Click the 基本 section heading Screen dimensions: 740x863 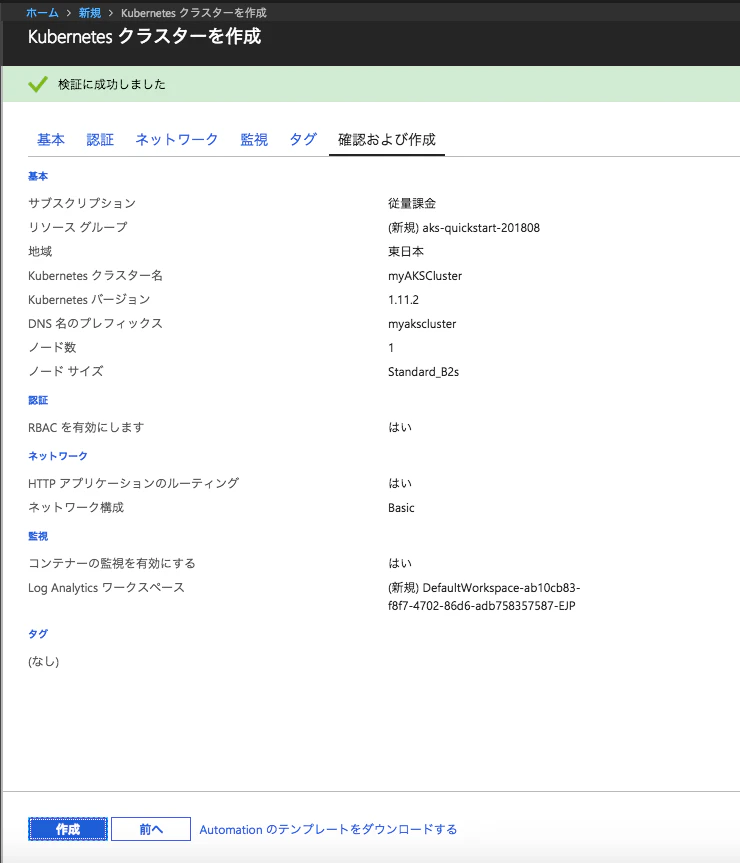click(38, 176)
